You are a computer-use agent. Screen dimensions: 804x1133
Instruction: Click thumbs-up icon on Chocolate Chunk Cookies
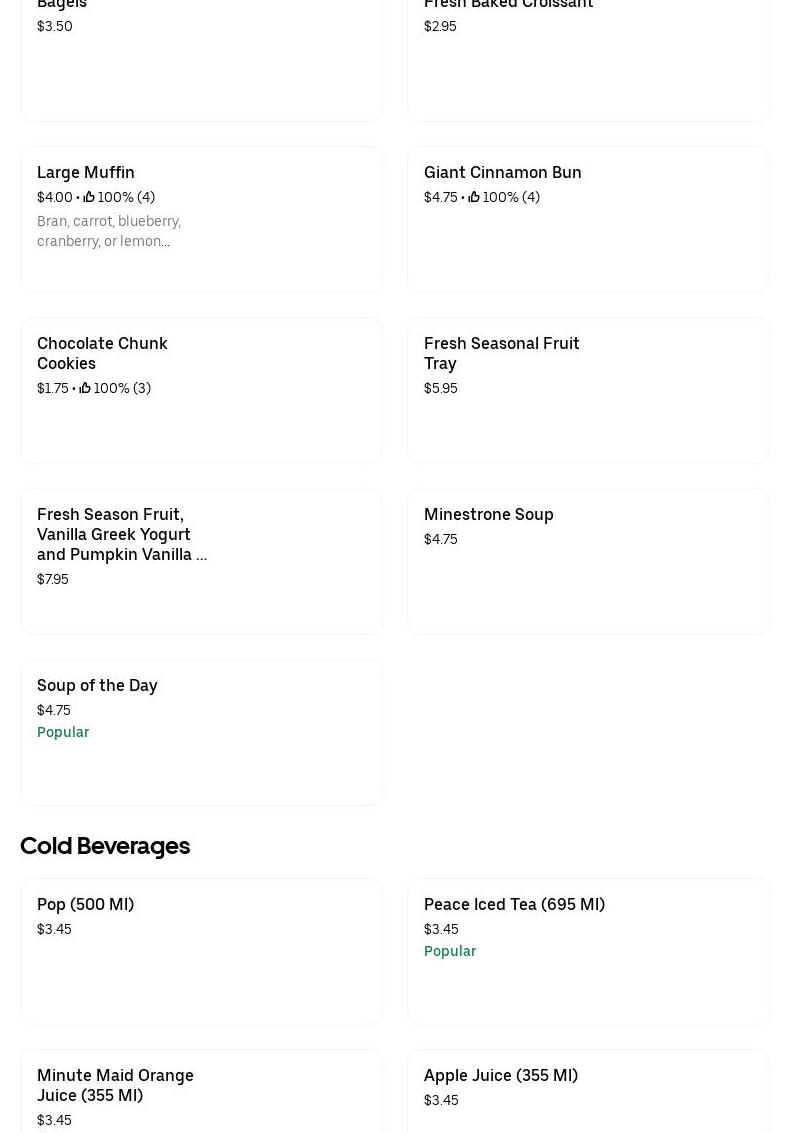click(85, 389)
